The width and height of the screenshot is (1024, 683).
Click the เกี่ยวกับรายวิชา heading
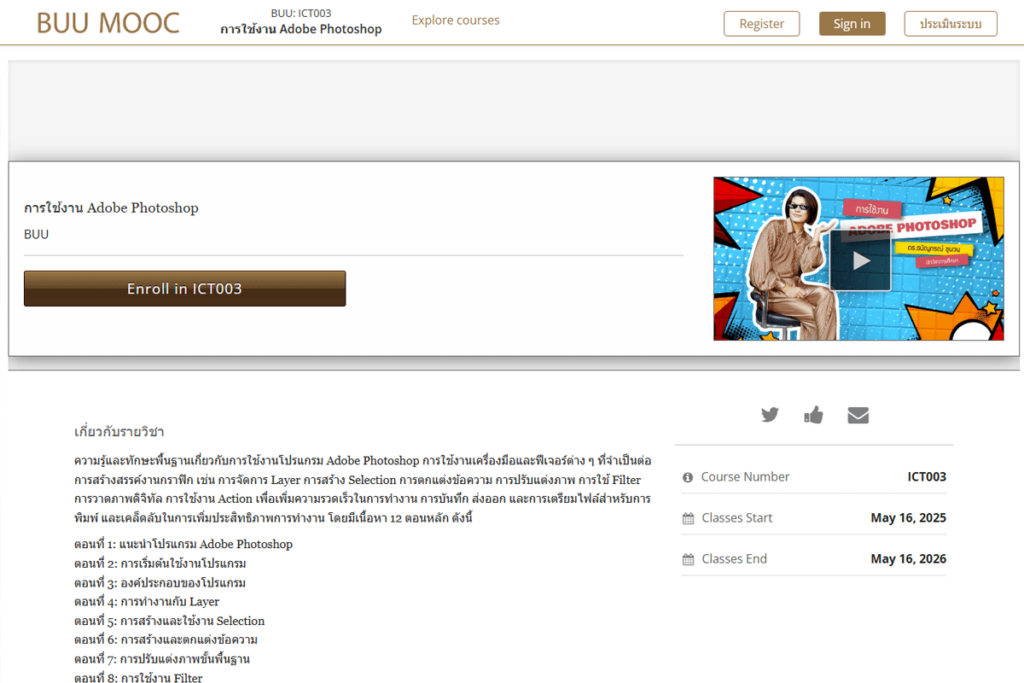point(119,432)
